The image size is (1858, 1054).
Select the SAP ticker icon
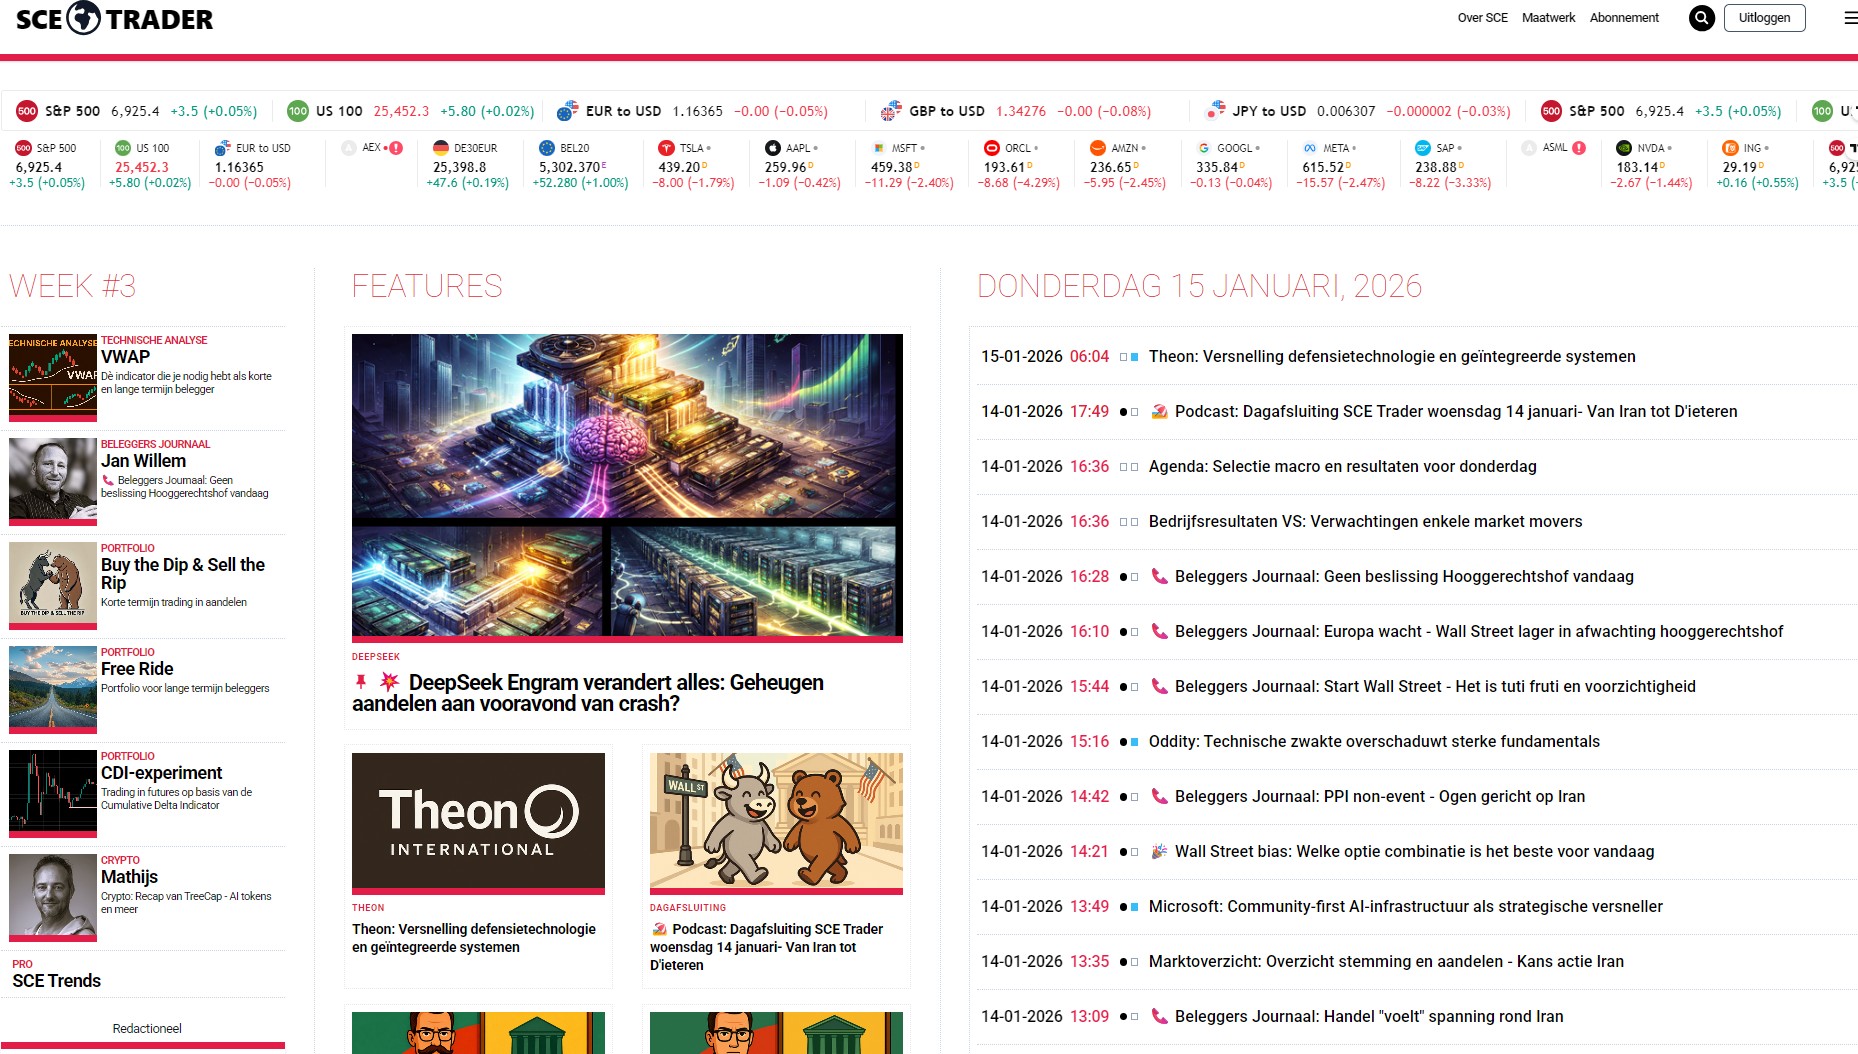coord(1422,148)
